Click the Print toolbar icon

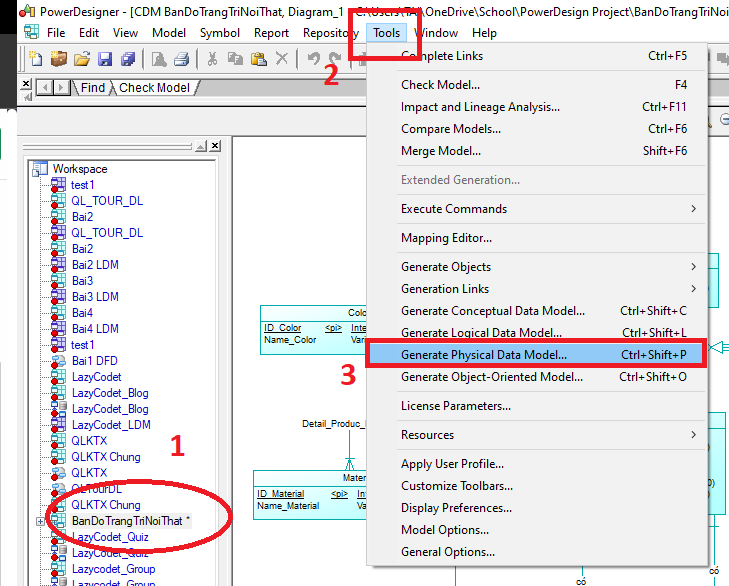point(181,59)
